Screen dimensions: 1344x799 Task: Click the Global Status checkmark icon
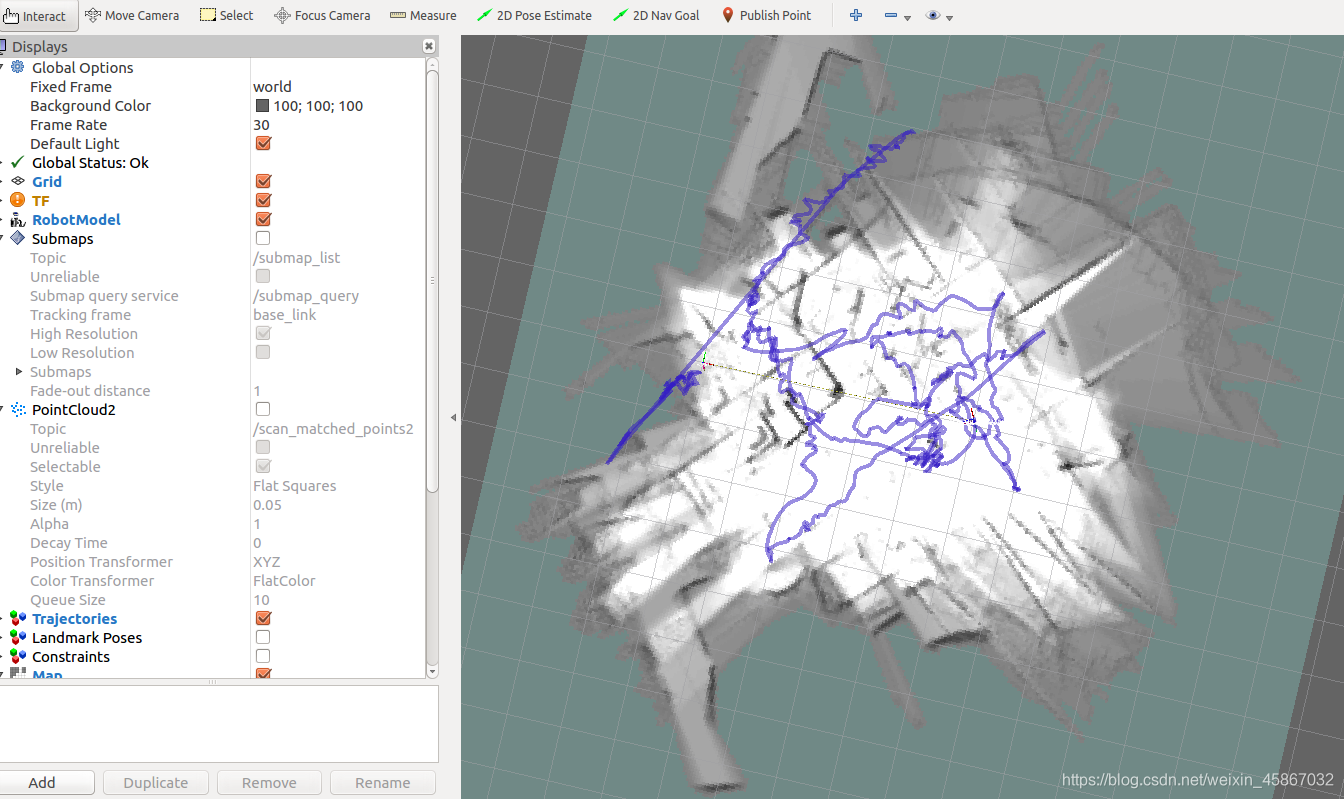point(17,162)
